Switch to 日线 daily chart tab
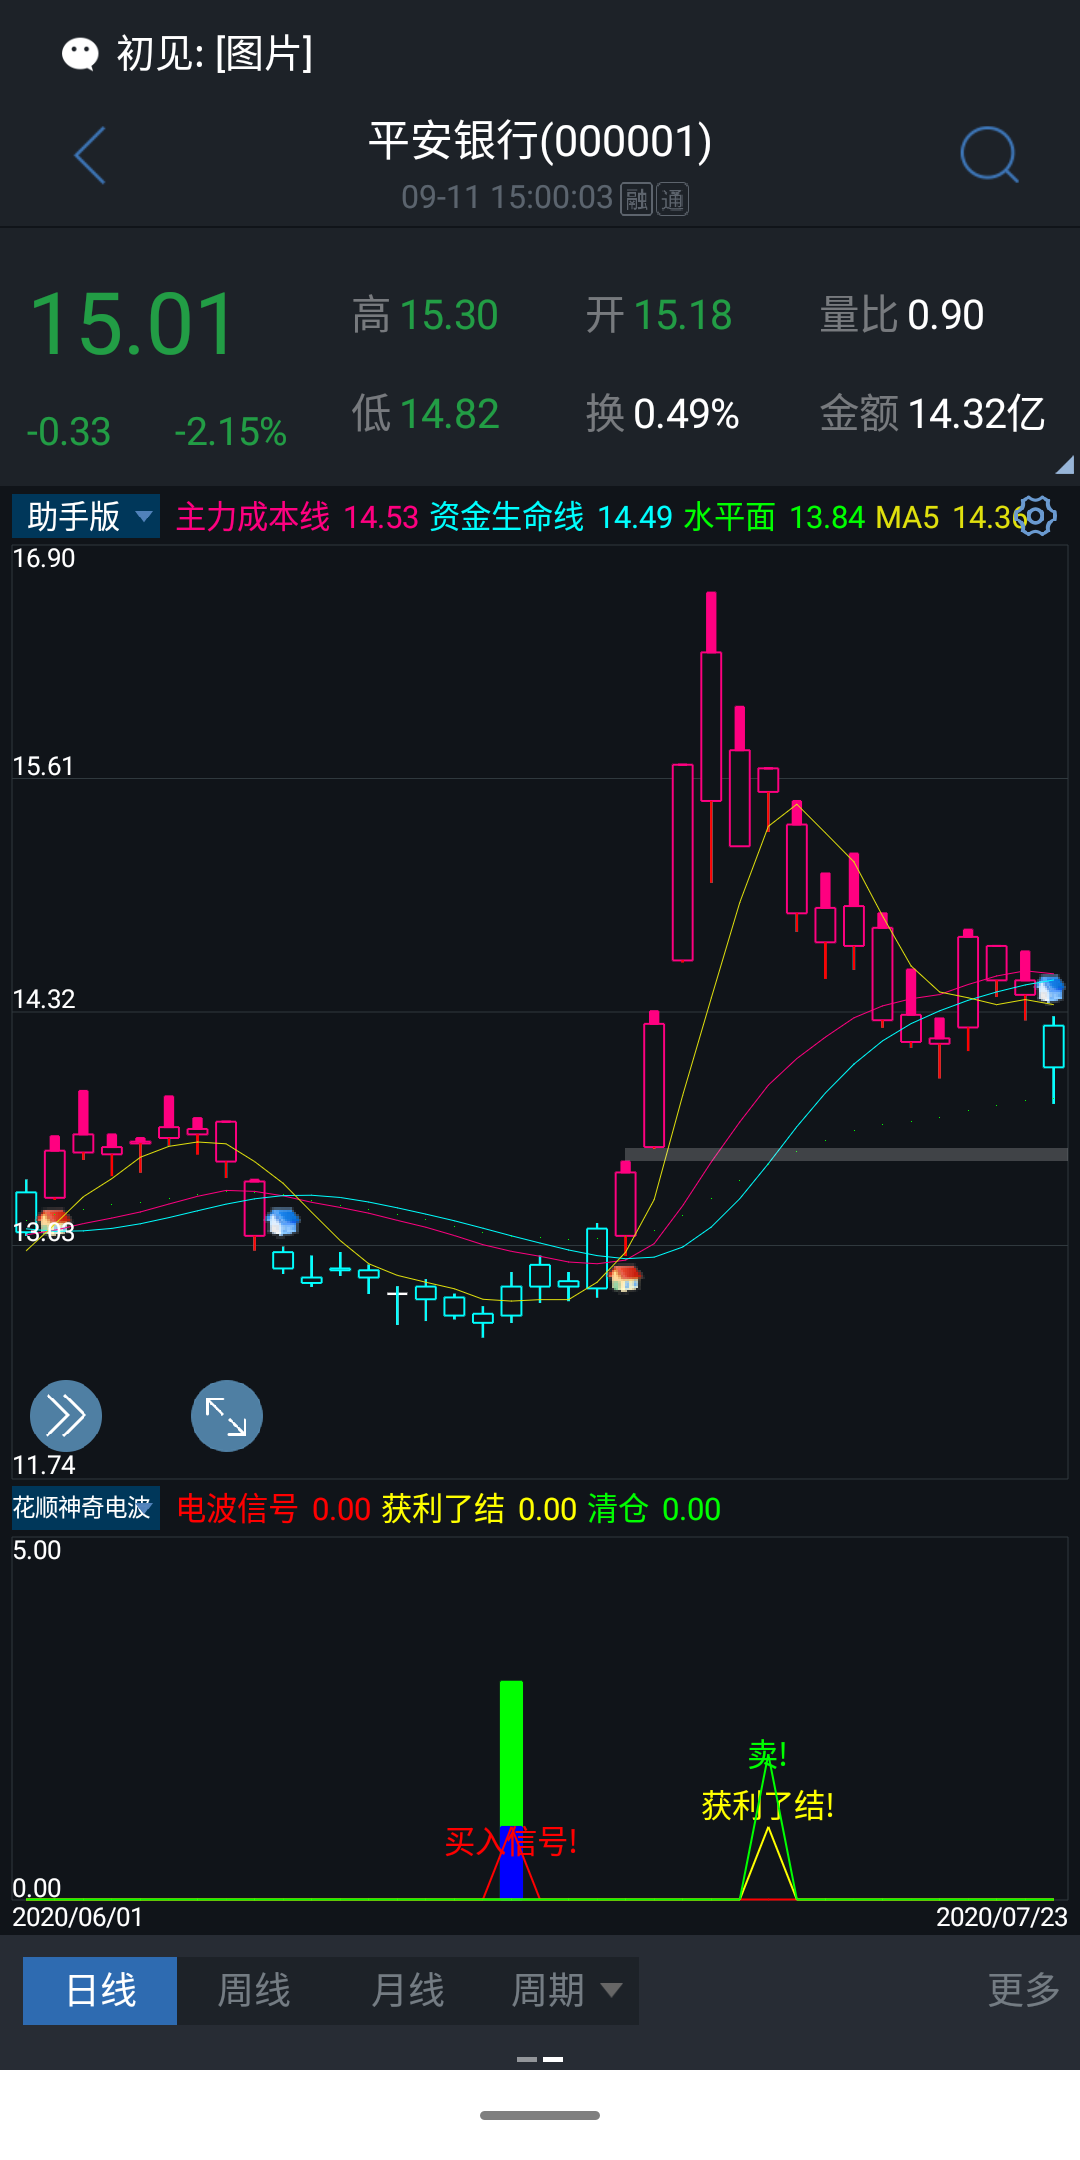This screenshot has height=2160, width=1080. point(100,1990)
